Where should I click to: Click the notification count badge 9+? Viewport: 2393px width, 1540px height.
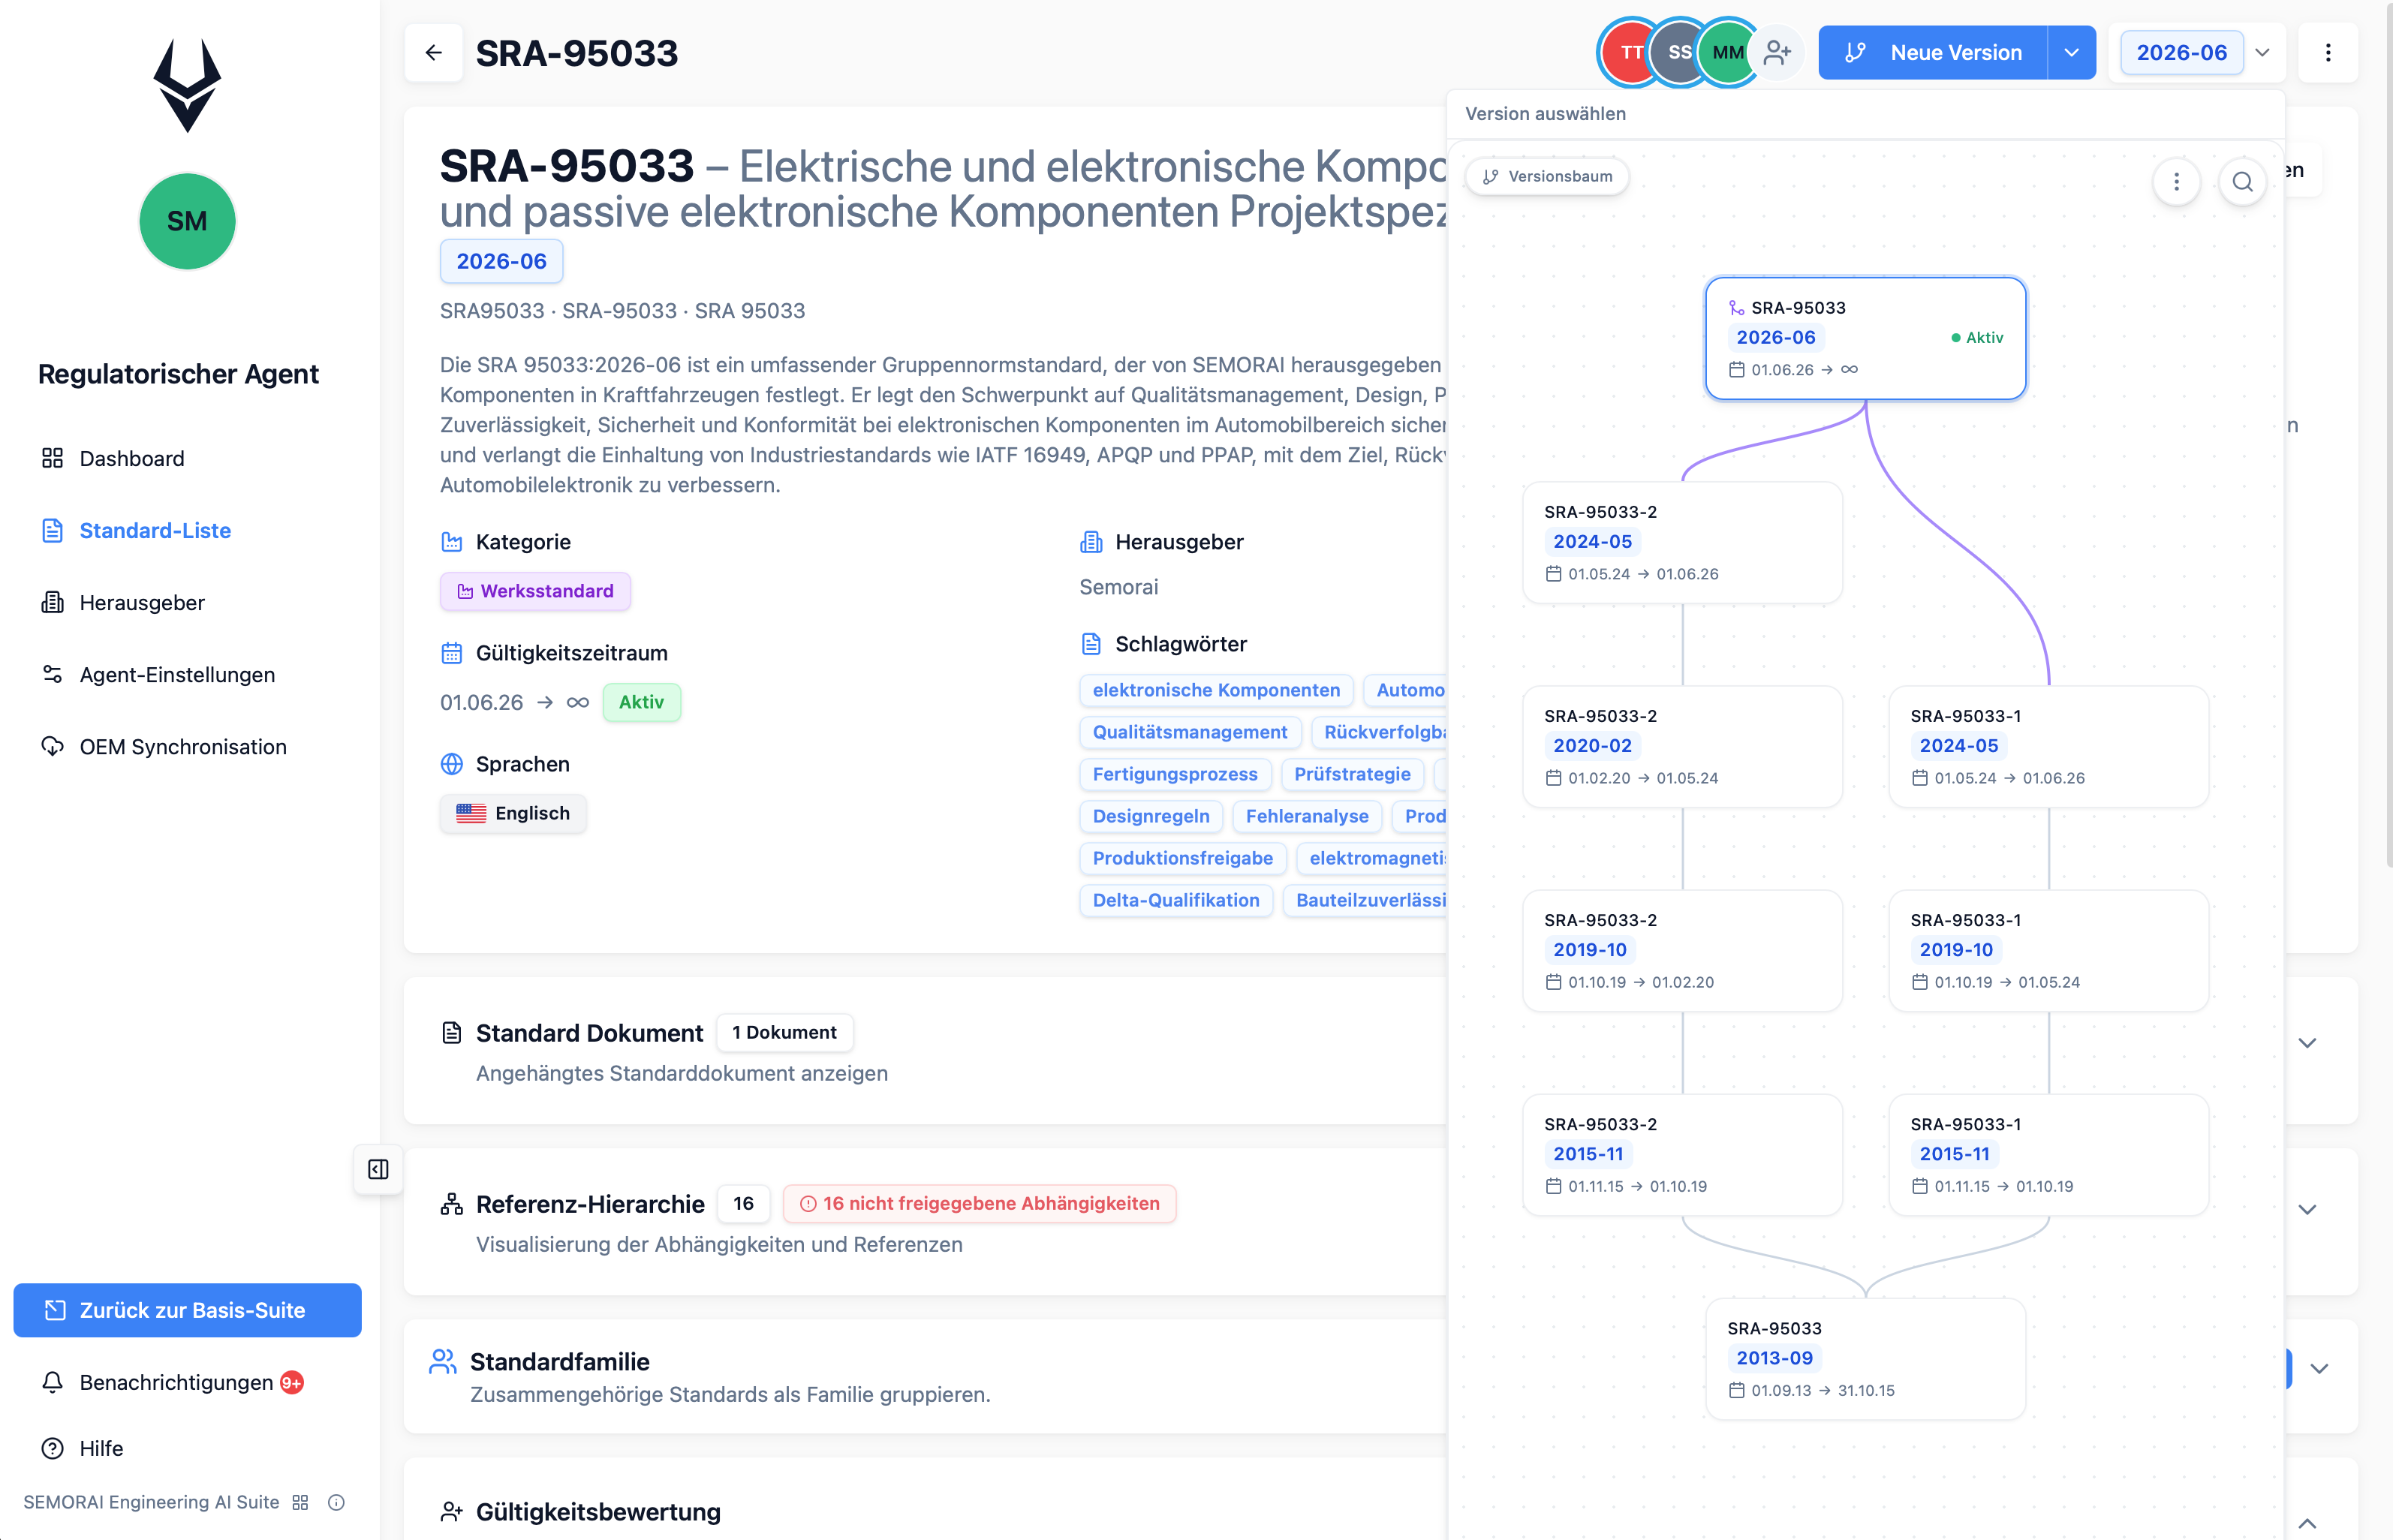pos(292,1383)
